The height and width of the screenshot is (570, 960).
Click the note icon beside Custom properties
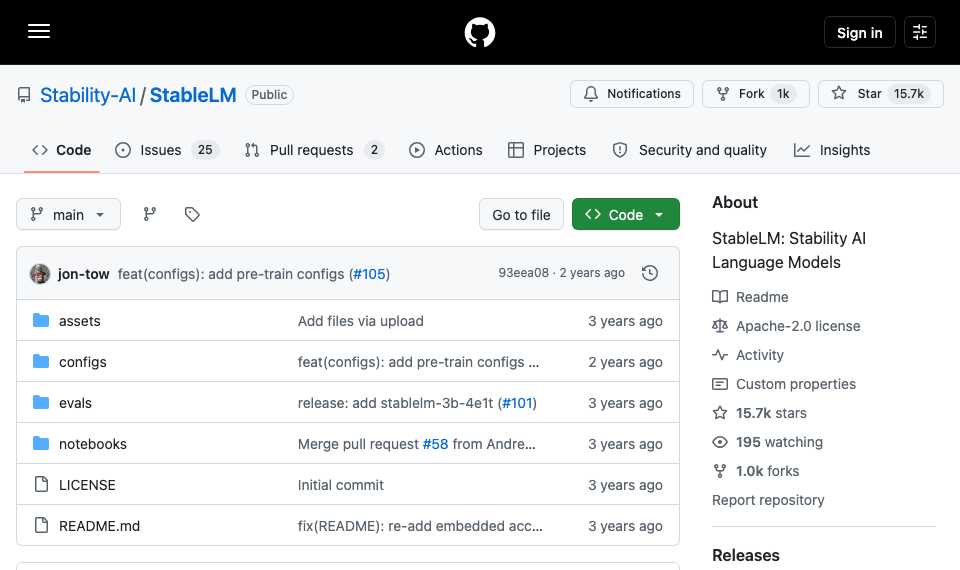point(720,384)
